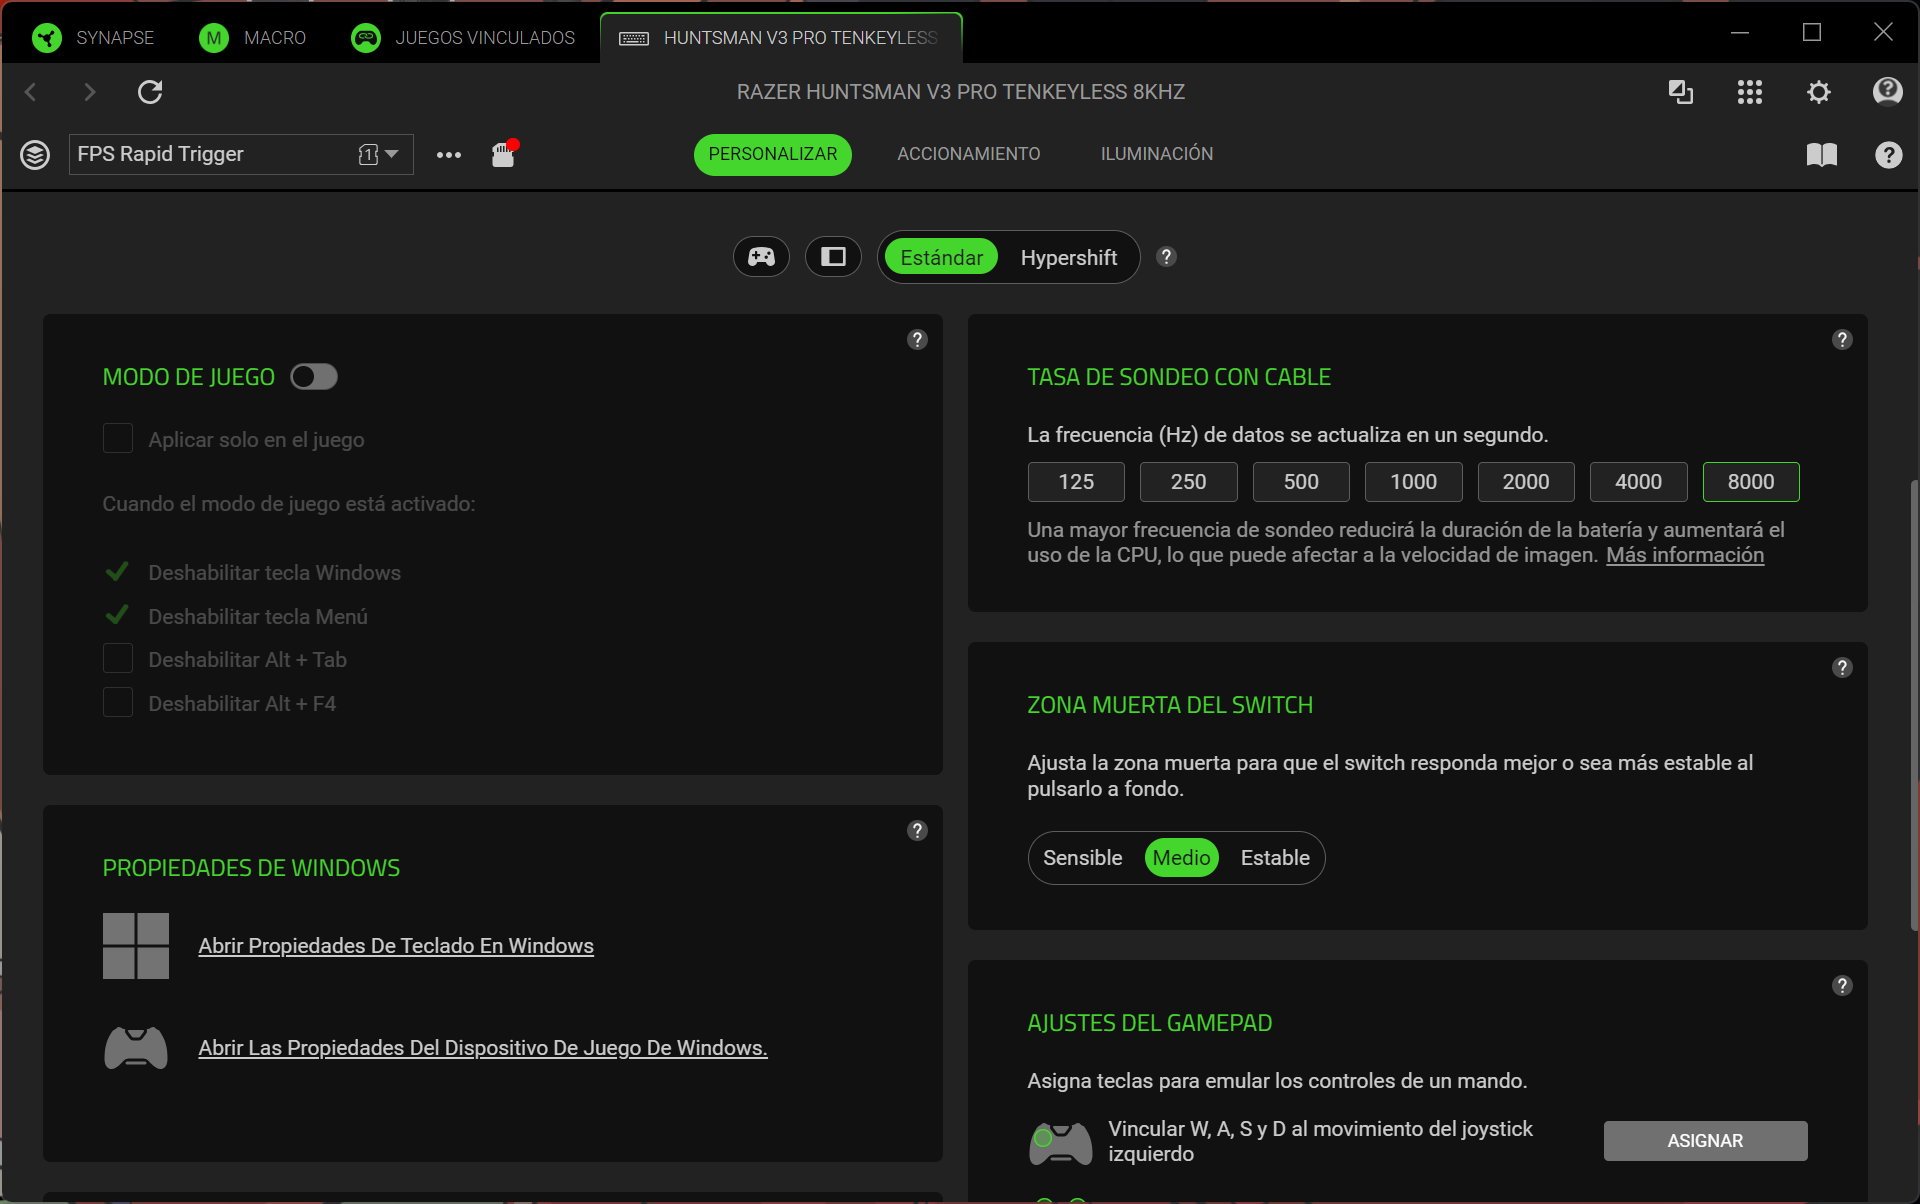Open the apps grid icon
This screenshot has height=1204, width=1920.
1749,92
